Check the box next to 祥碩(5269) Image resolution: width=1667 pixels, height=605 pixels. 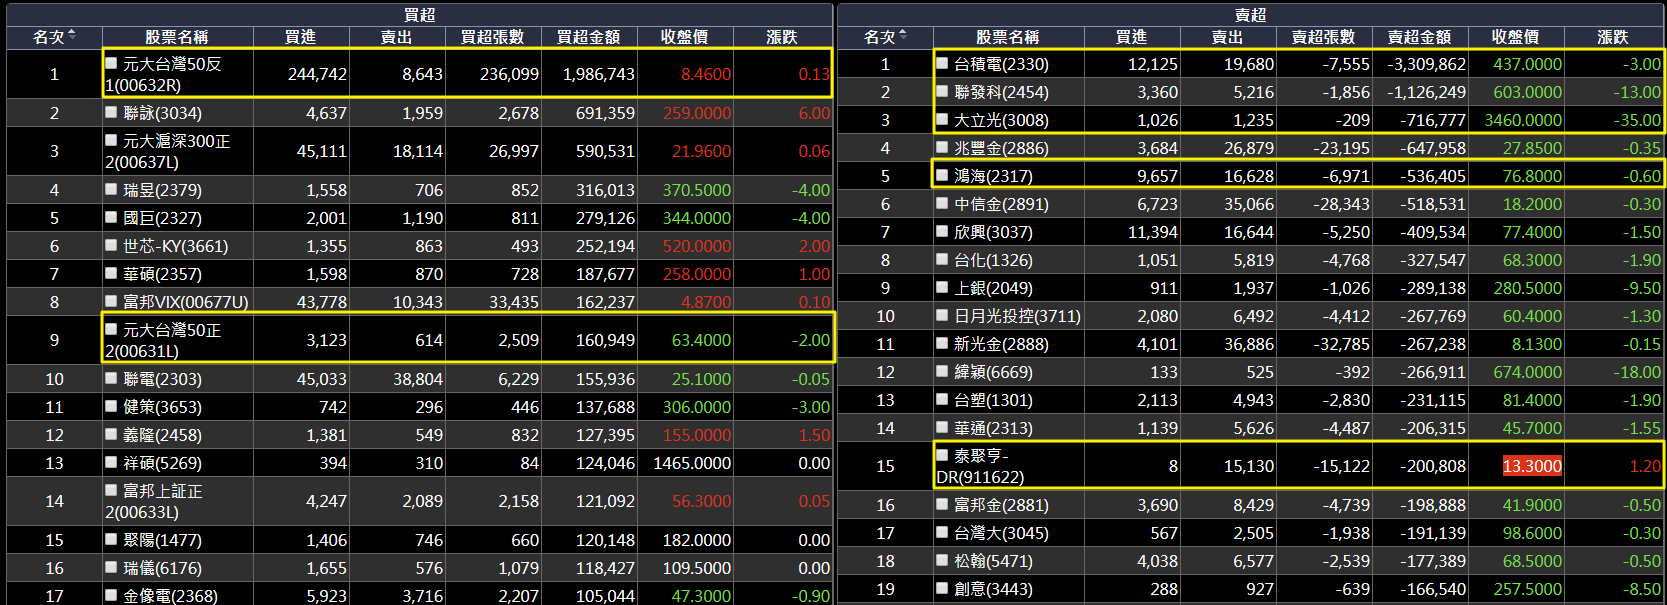(112, 463)
